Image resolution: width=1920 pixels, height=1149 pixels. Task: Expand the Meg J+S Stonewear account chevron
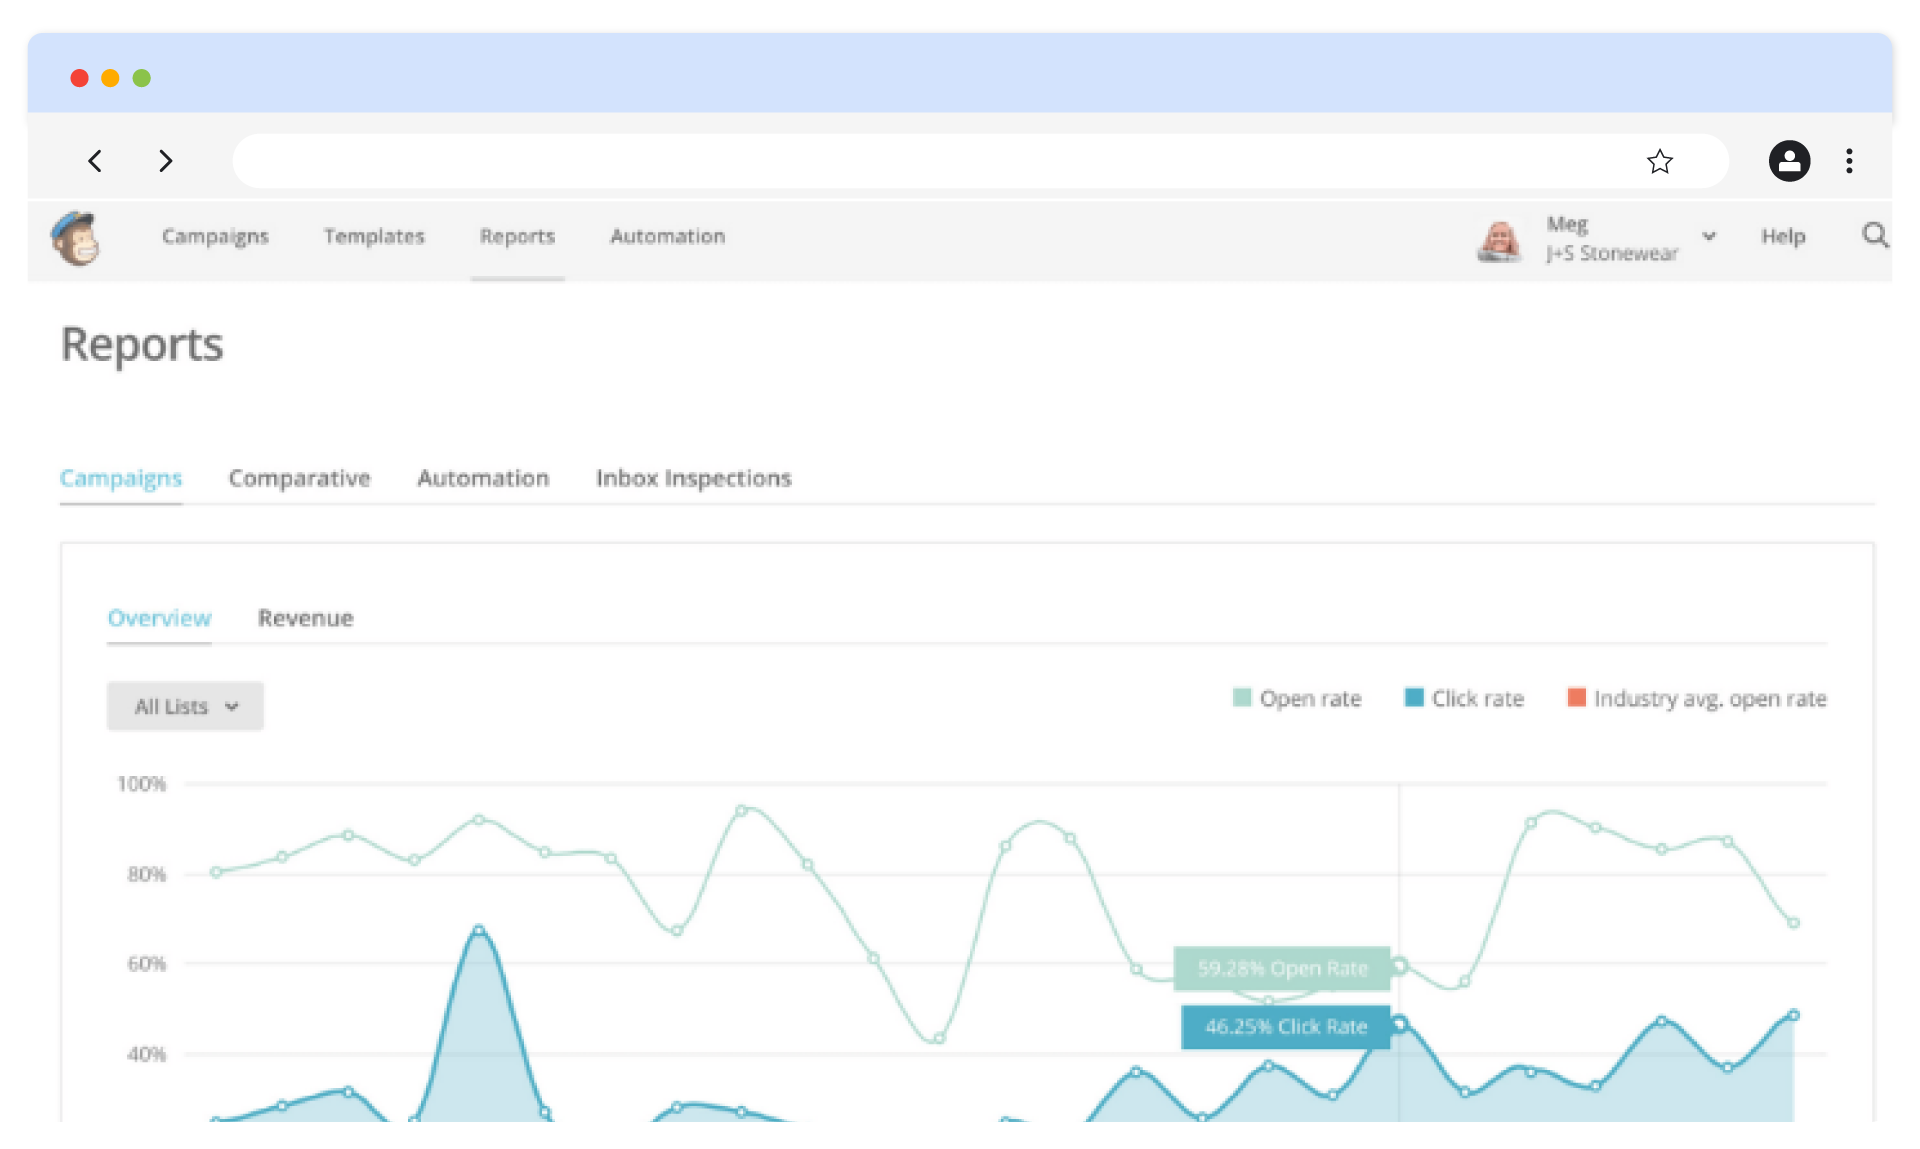[x=1709, y=237]
